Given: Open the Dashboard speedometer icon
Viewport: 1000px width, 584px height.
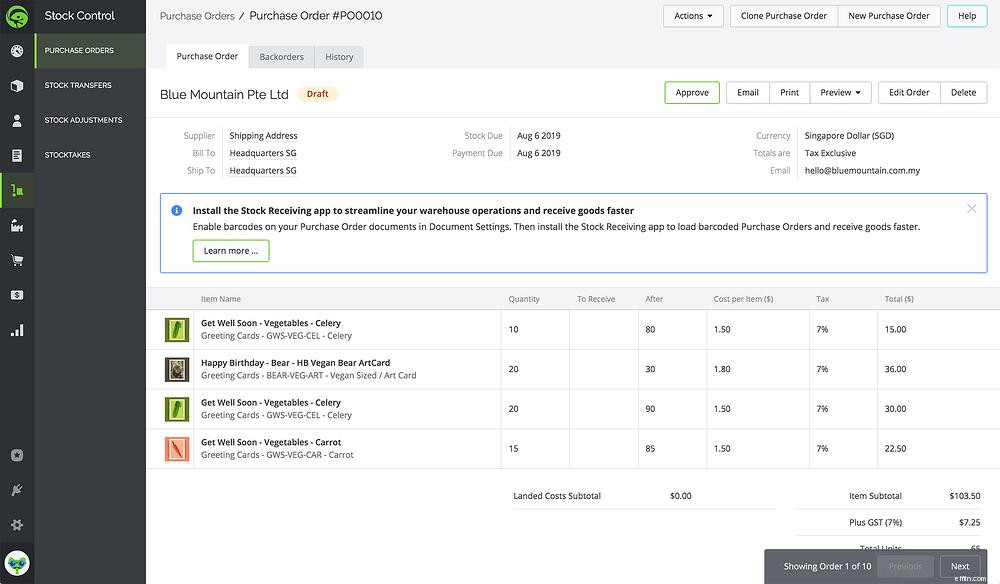Looking at the screenshot, I should coord(17,50).
